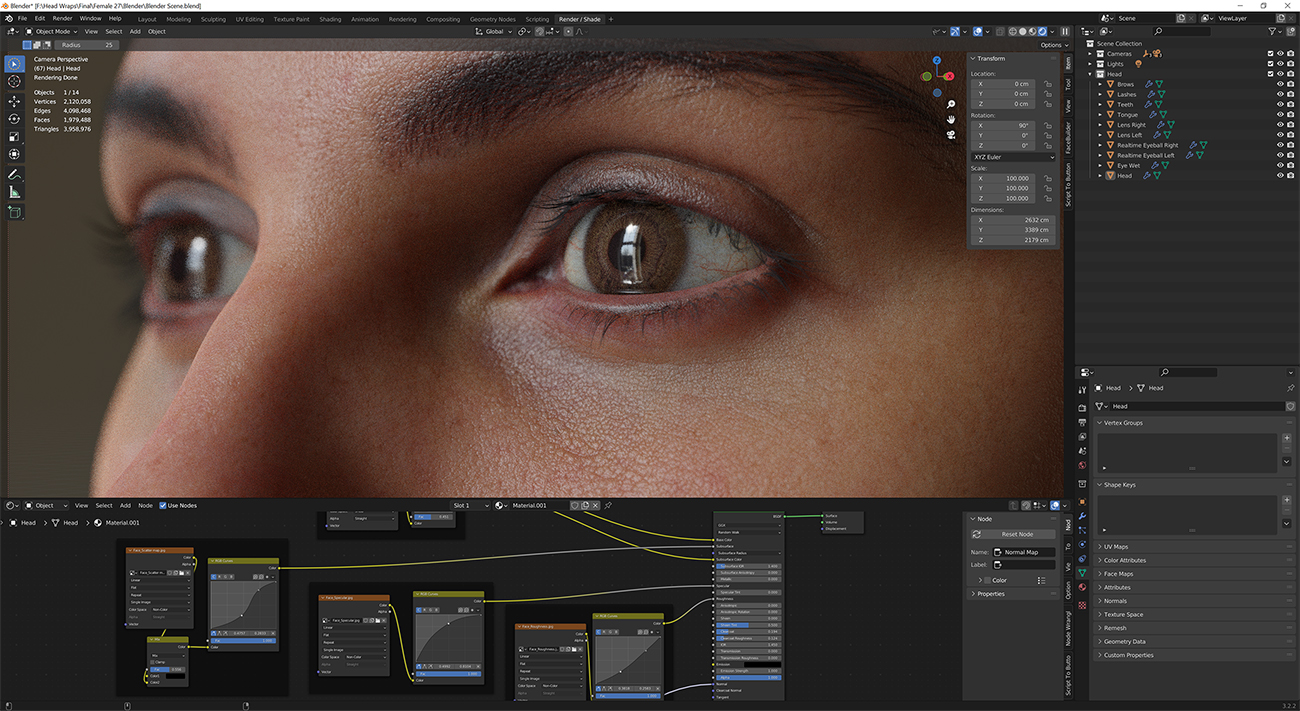The image size is (1300, 711).
Task: Click the zoom magnifier icon in viewport
Action: (x=950, y=104)
